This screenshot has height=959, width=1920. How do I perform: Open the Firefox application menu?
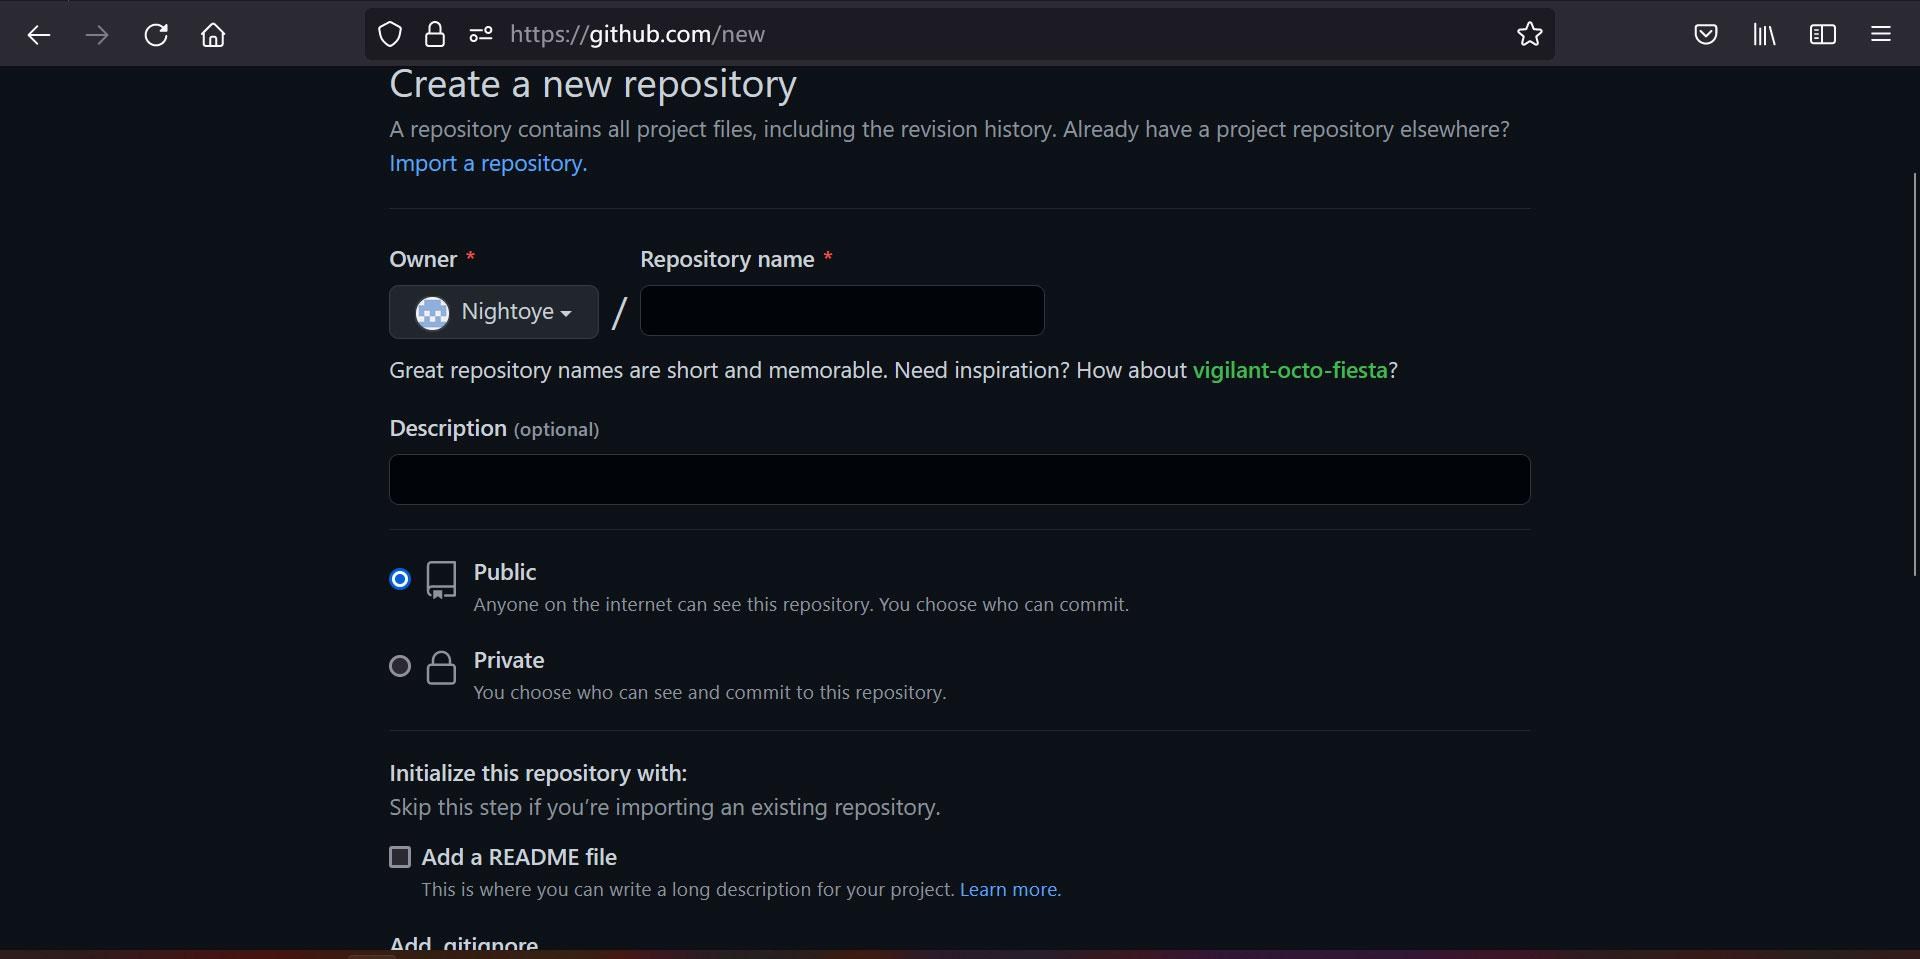(x=1880, y=33)
